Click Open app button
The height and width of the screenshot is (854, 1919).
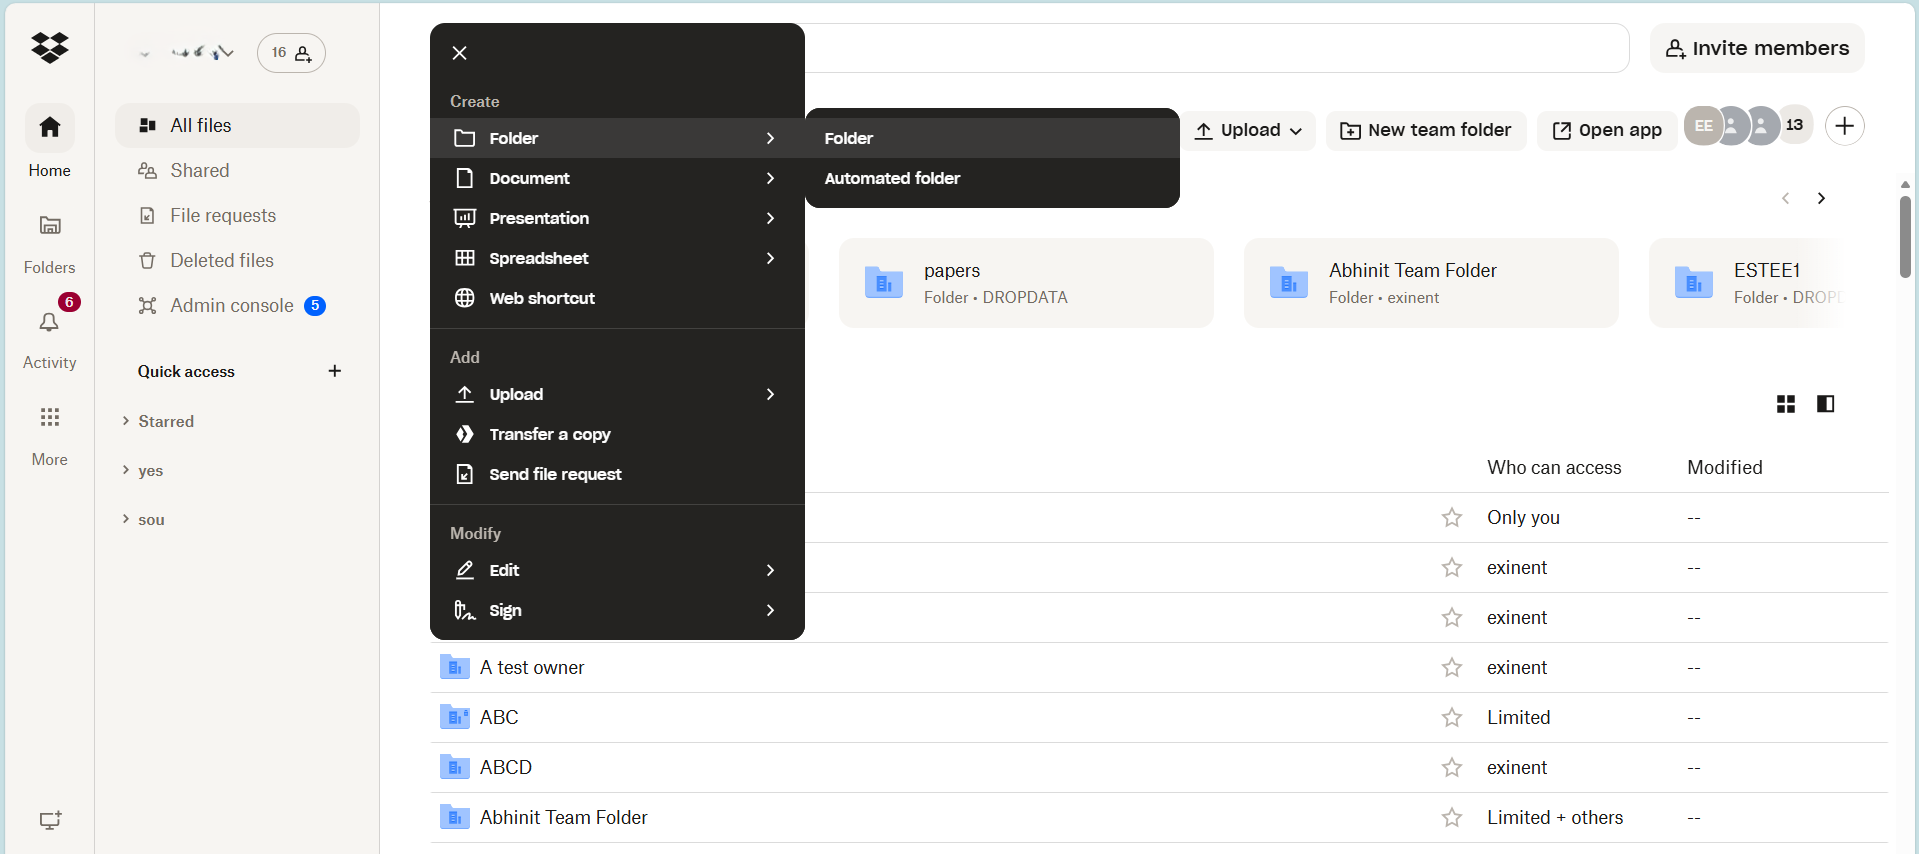1607,130
